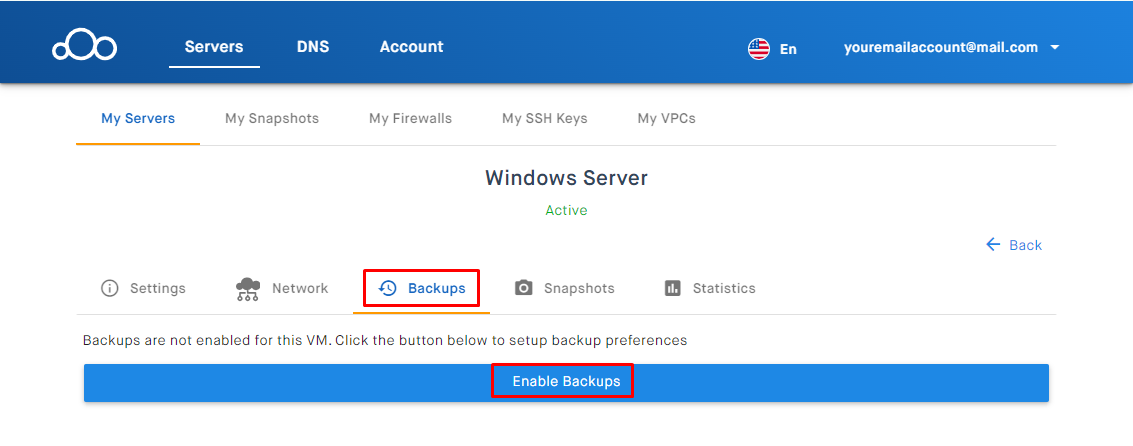This screenshot has width=1133, height=446.
Task: Switch to the My Firewalls tab
Action: pyautogui.click(x=410, y=118)
